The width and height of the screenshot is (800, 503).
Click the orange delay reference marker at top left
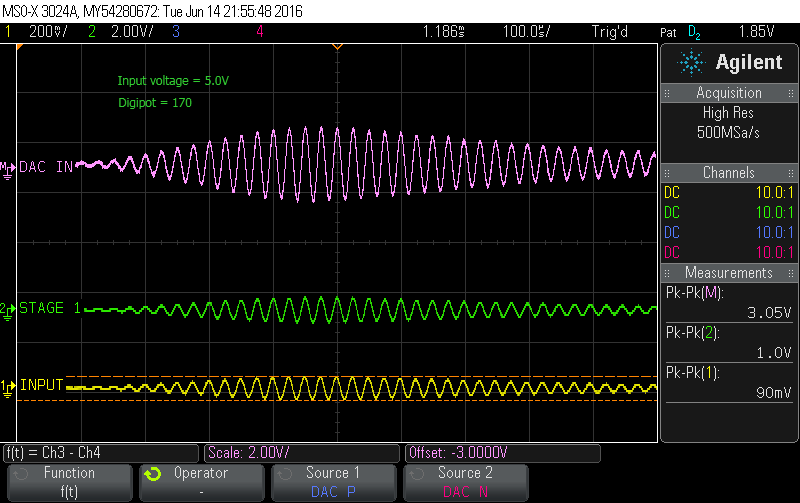(20, 47)
